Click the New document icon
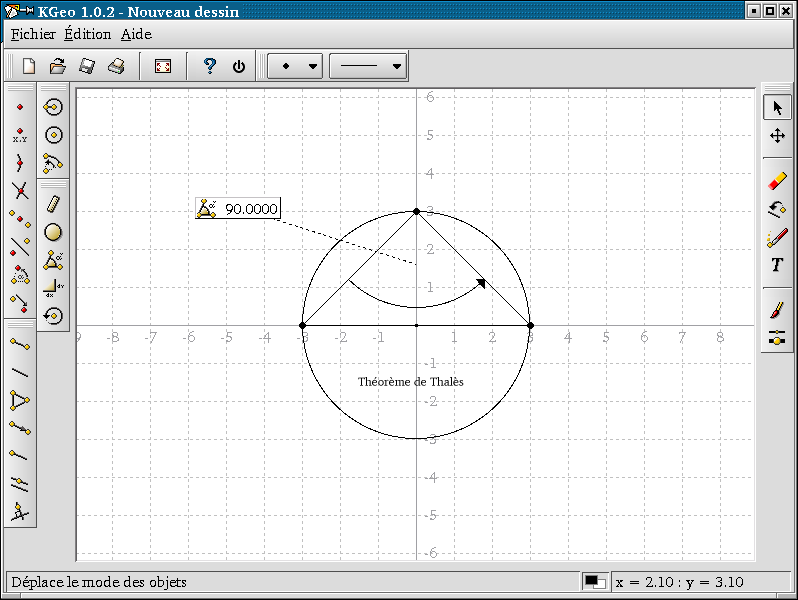This screenshot has width=798, height=600. point(29,66)
